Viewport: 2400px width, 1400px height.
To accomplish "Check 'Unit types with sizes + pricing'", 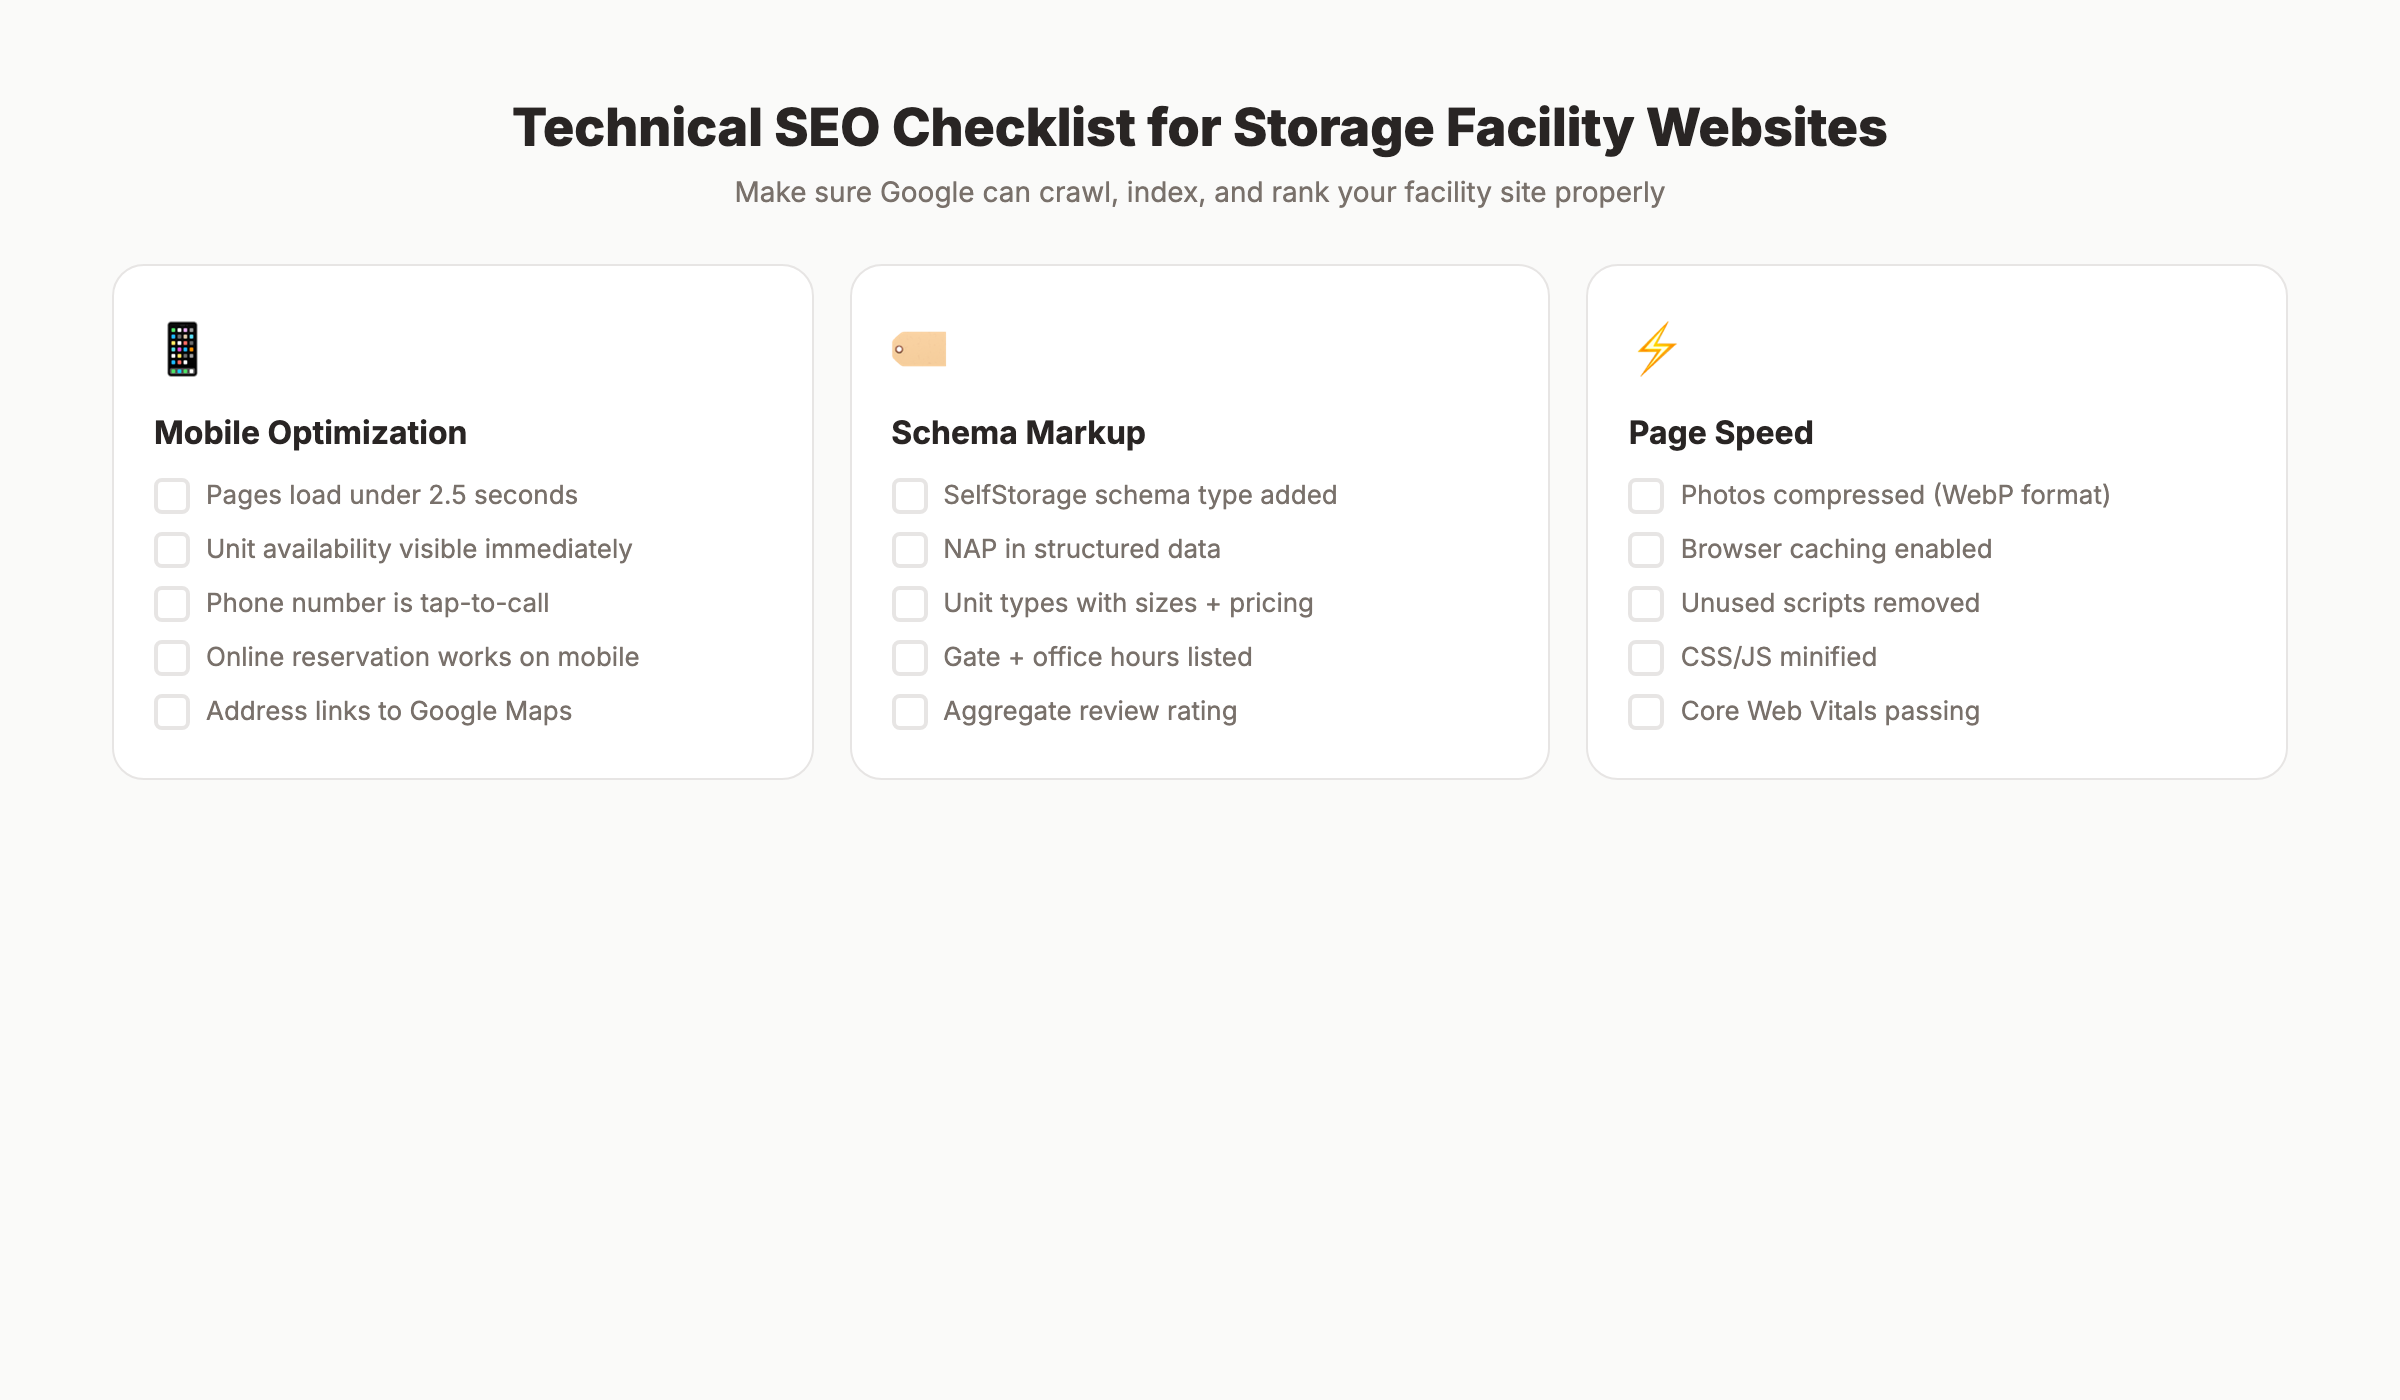I will tap(909, 603).
